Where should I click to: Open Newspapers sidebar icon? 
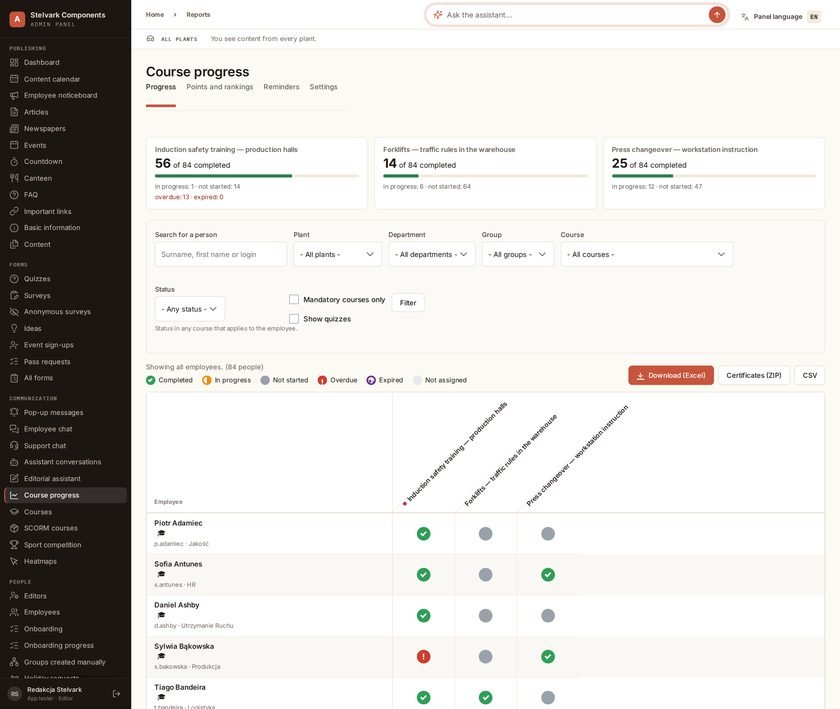(14, 129)
